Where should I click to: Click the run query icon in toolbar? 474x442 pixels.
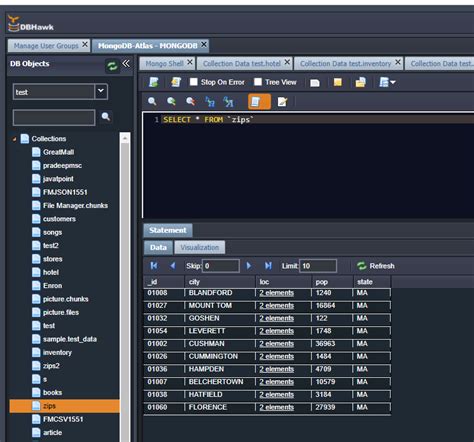[154, 82]
